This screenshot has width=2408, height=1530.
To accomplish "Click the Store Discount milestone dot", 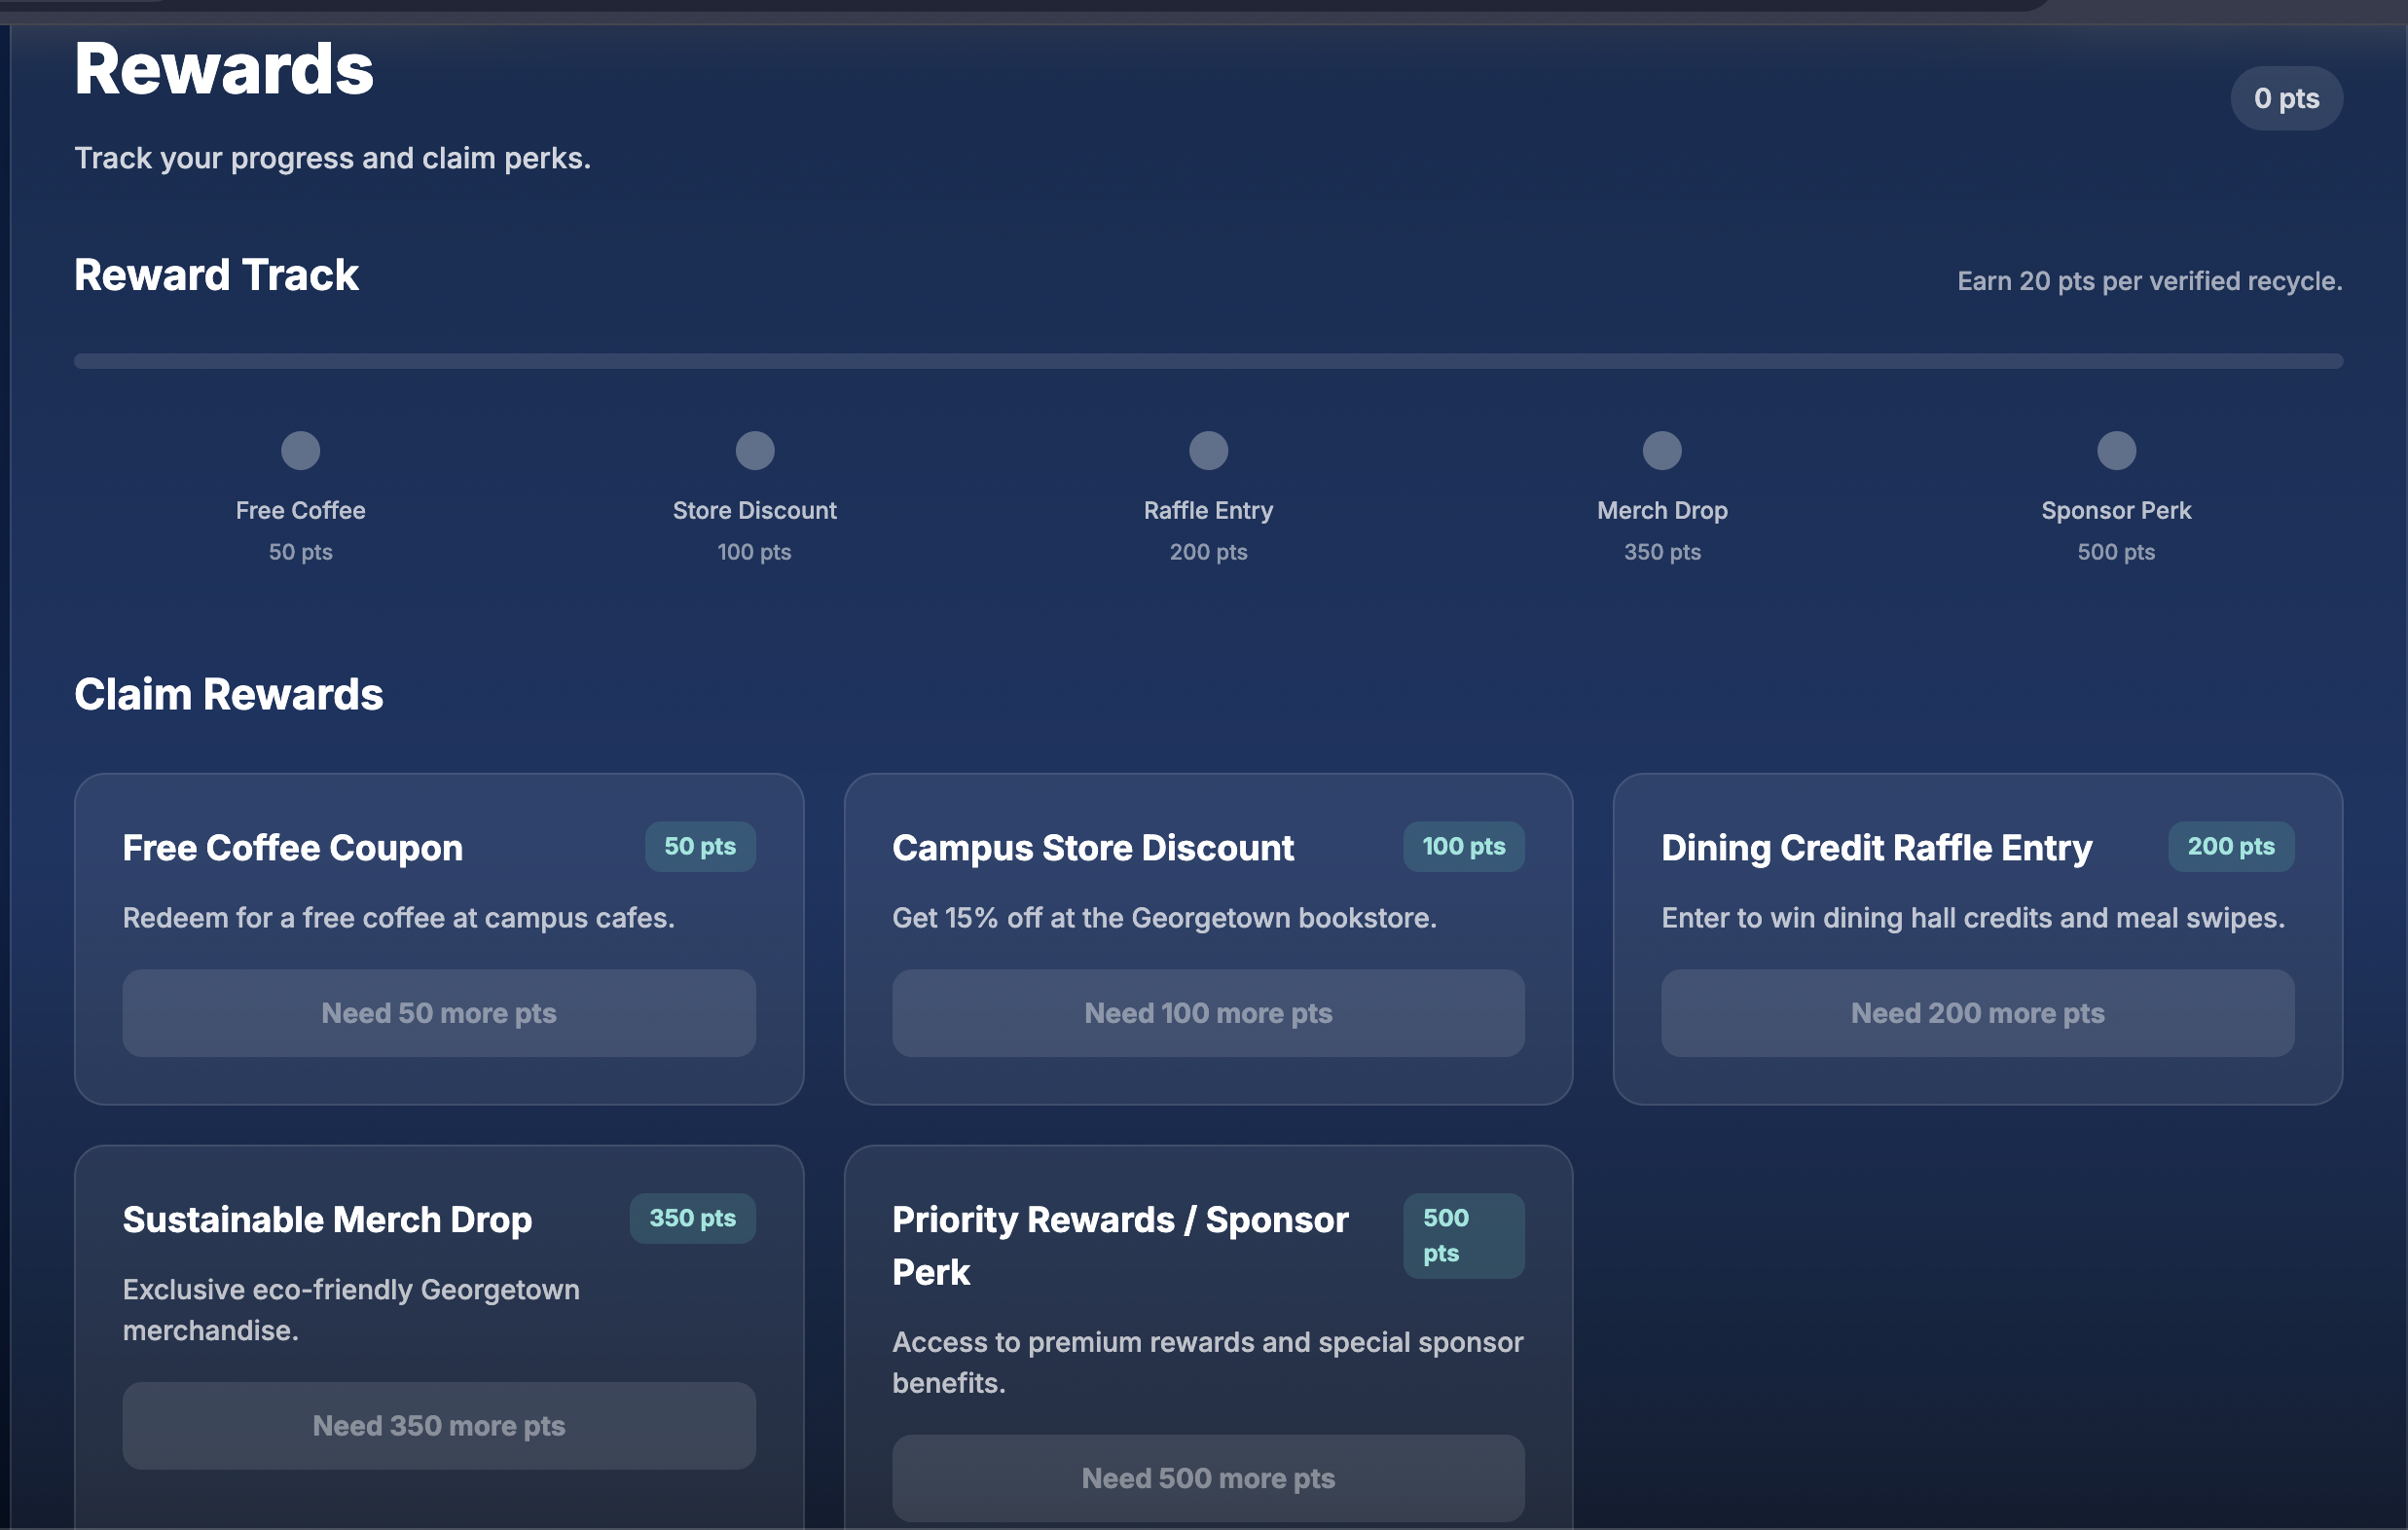I will coord(754,450).
